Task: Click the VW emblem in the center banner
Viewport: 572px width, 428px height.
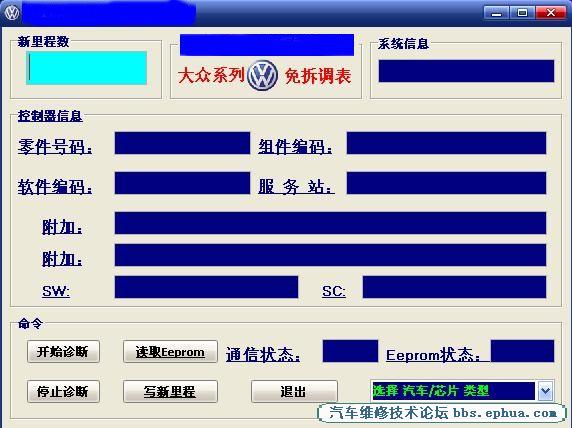Action: [262, 76]
